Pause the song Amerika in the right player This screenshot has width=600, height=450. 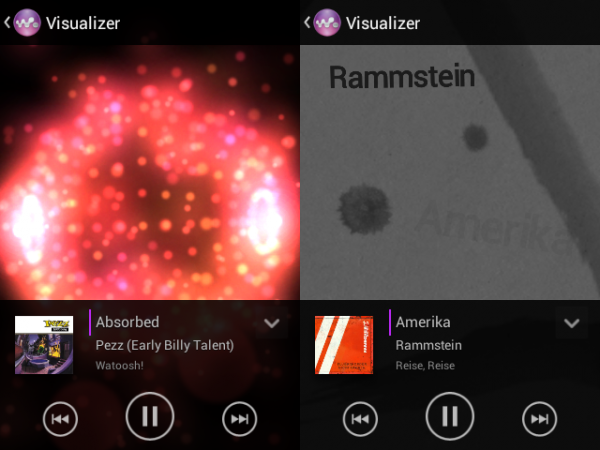click(450, 416)
